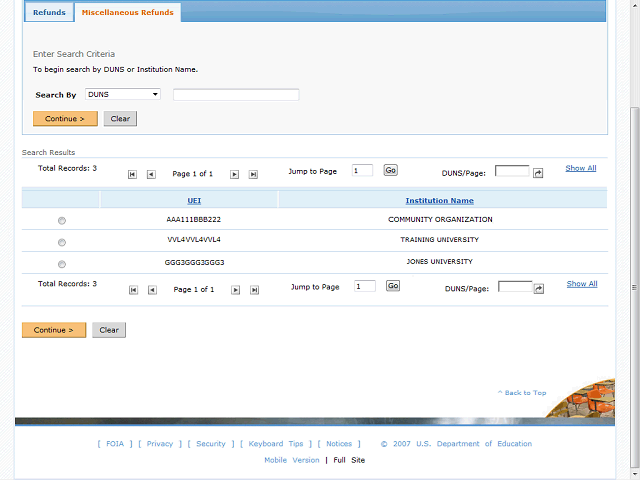Switch to the Refunds tab
Screen dimensions: 640x480
pos(49,13)
